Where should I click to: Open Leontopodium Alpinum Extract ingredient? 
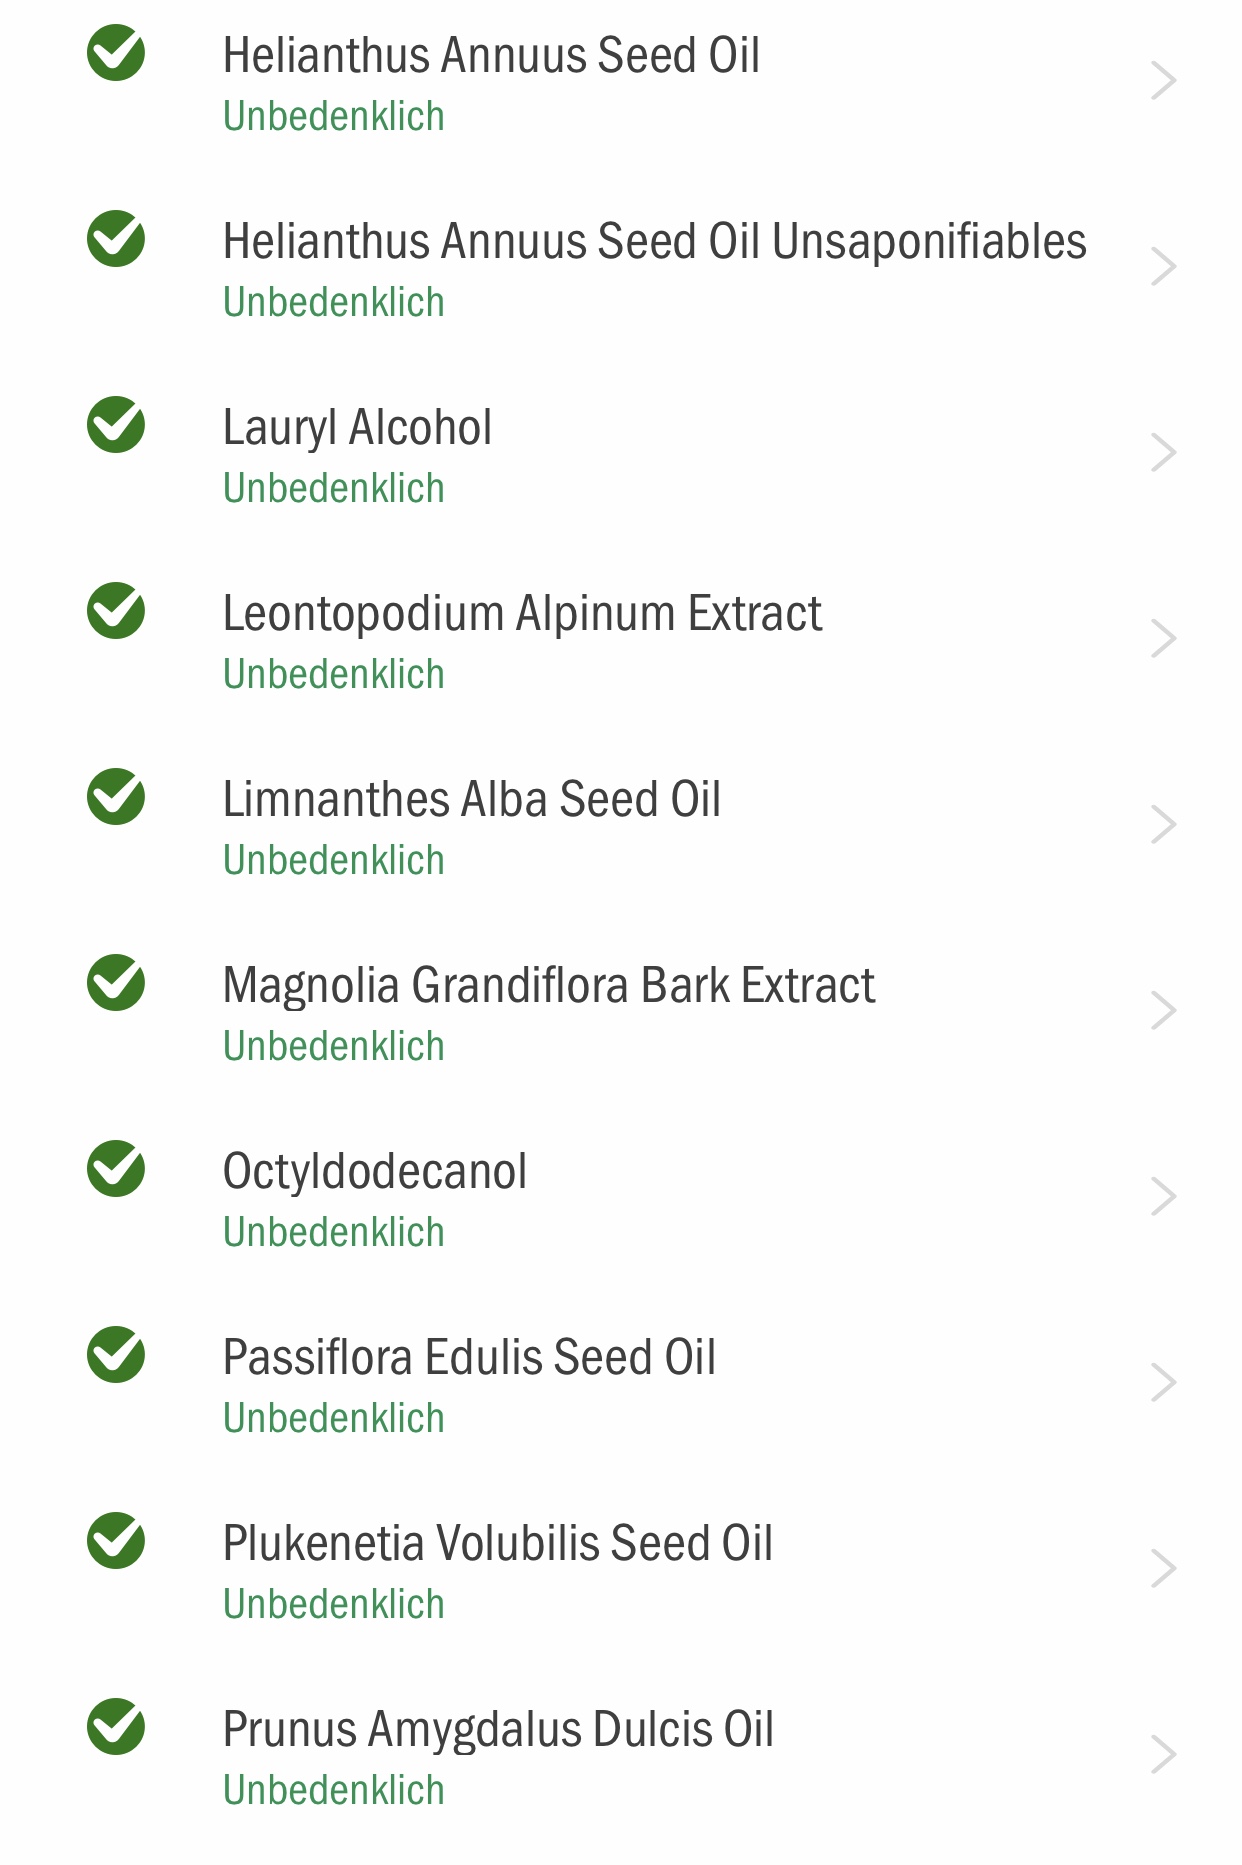[x=621, y=640]
